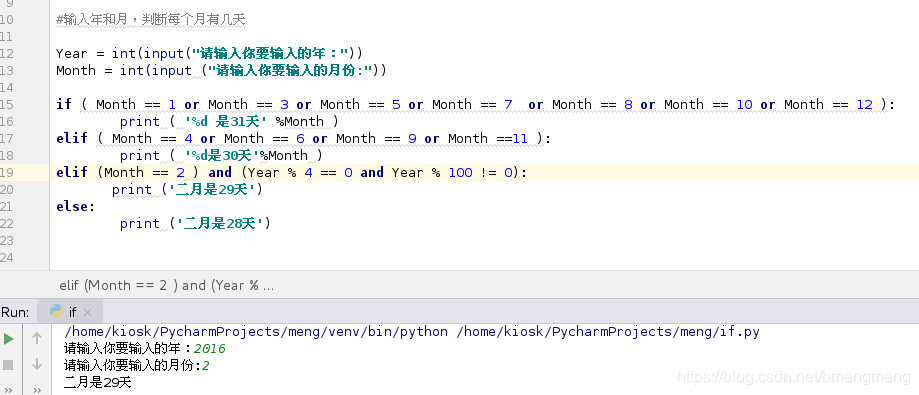Click number 12 at end of line 15
919x395 pixels.
tap(864, 104)
